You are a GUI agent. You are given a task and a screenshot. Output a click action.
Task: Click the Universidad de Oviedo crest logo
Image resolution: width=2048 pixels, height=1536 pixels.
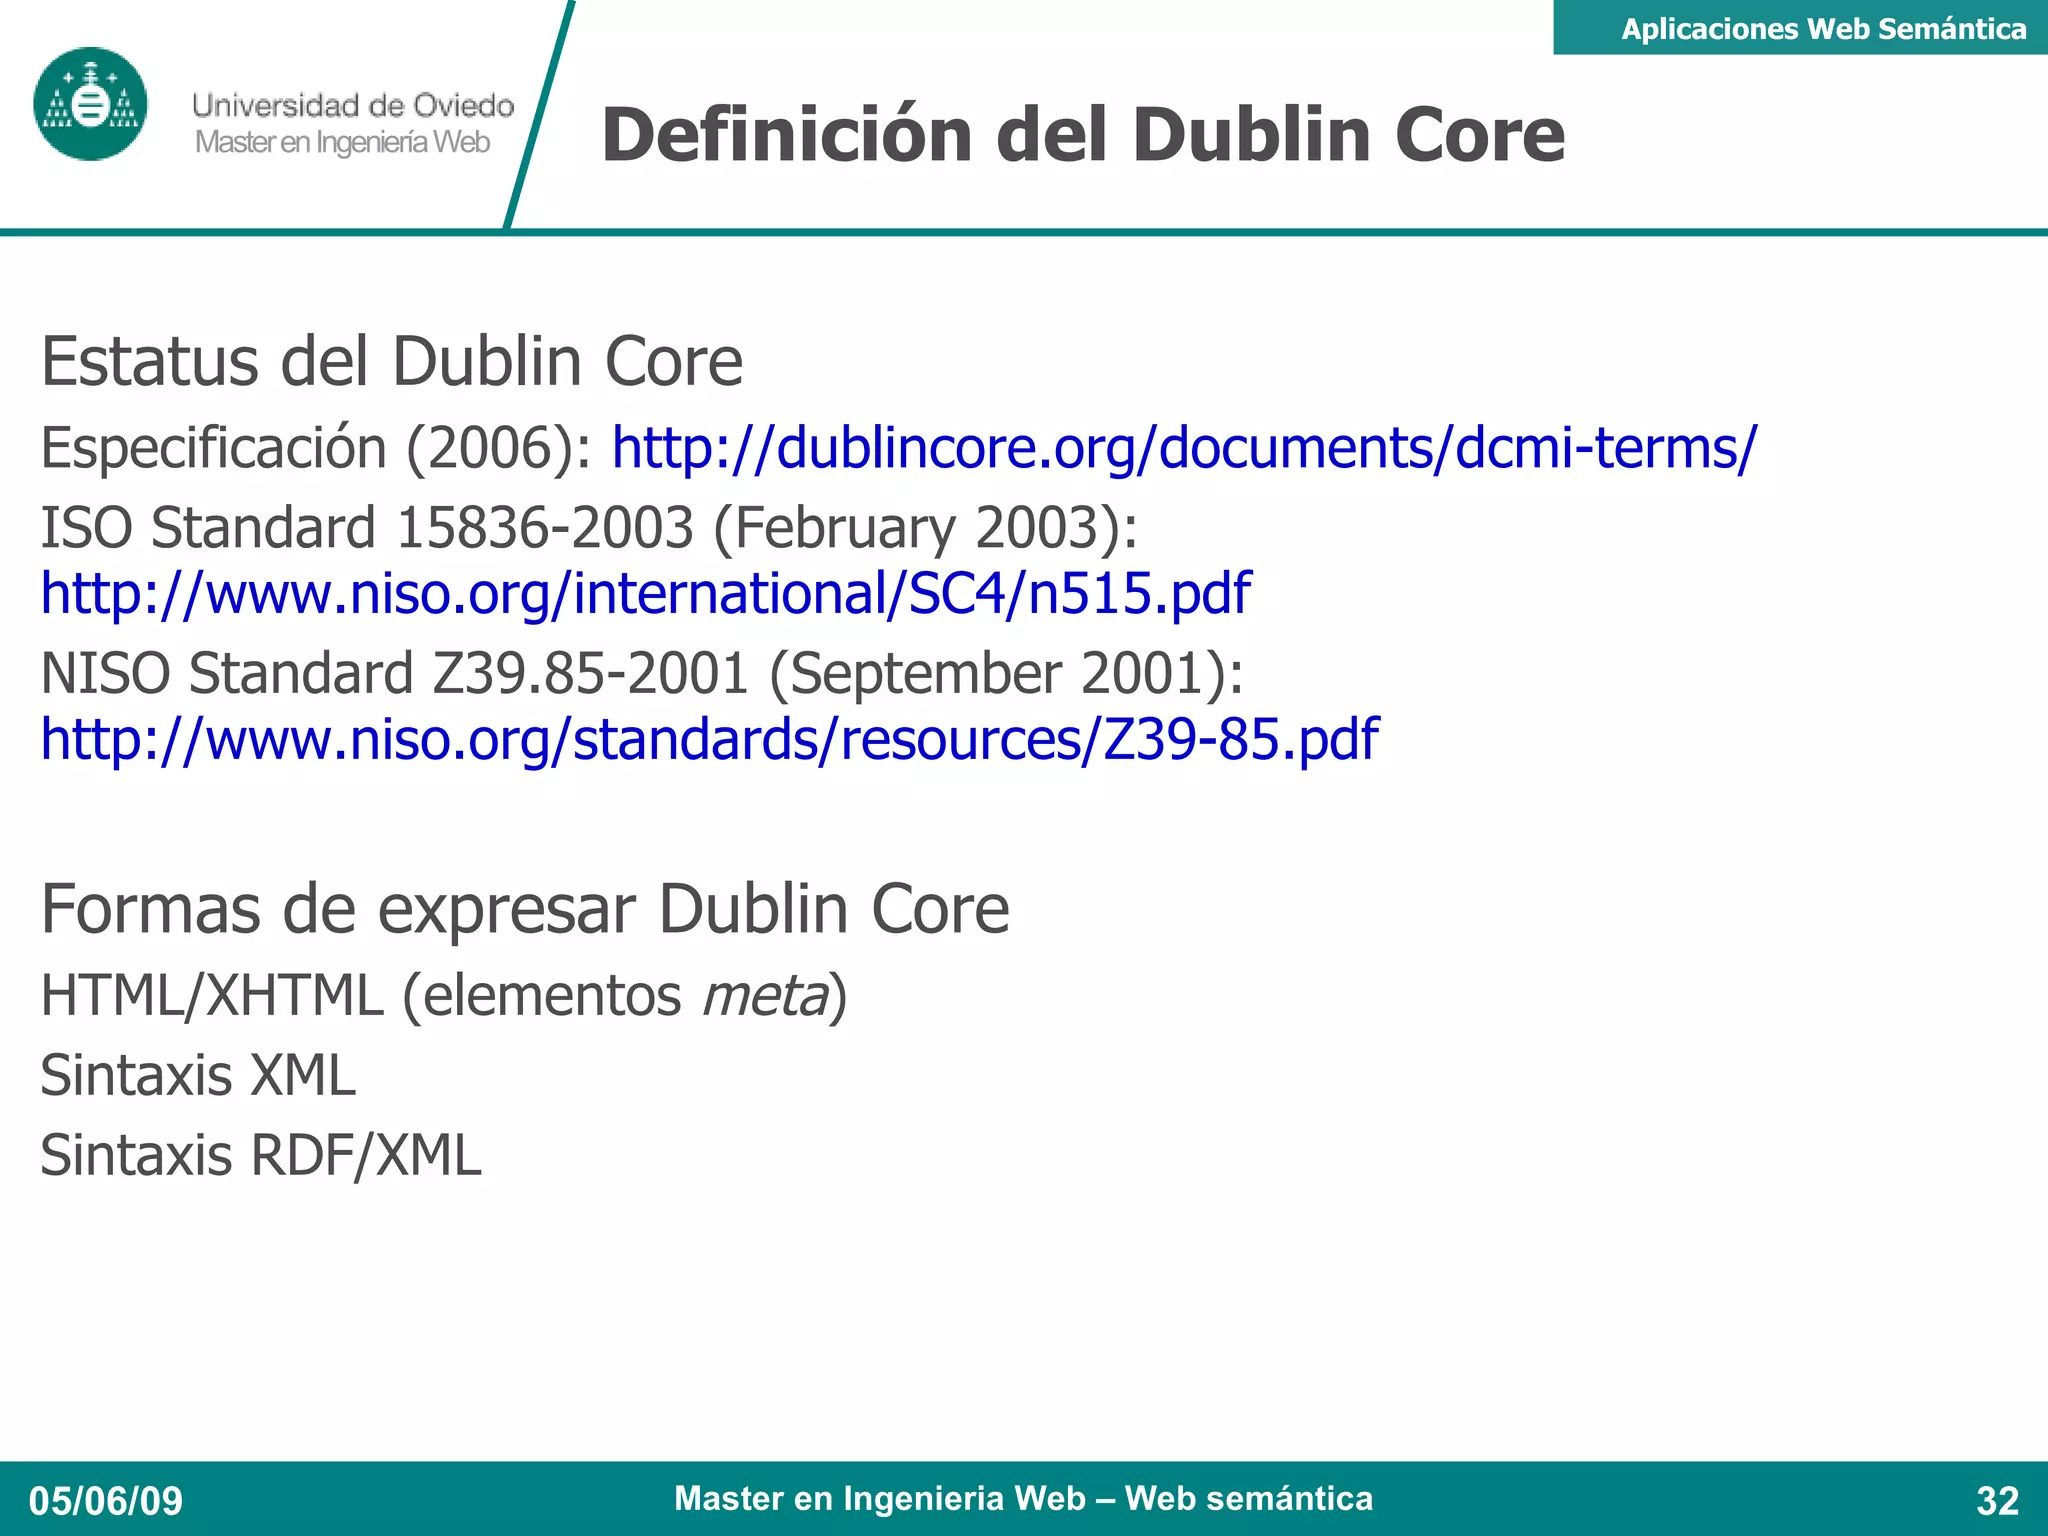point(90,104)
